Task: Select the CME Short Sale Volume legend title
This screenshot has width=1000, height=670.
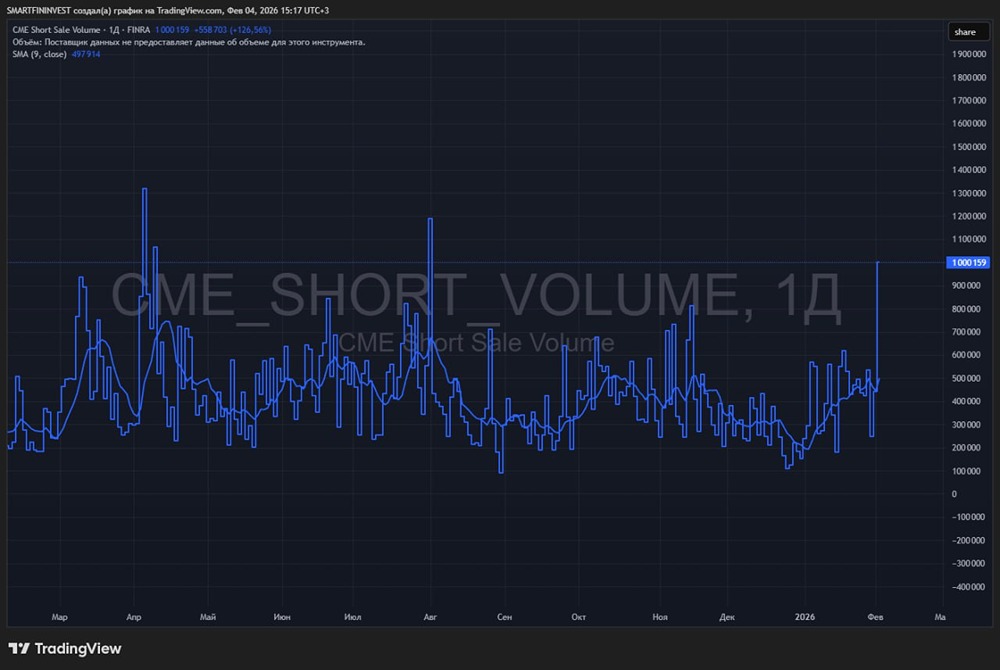Action: click(x=56, y=31)
